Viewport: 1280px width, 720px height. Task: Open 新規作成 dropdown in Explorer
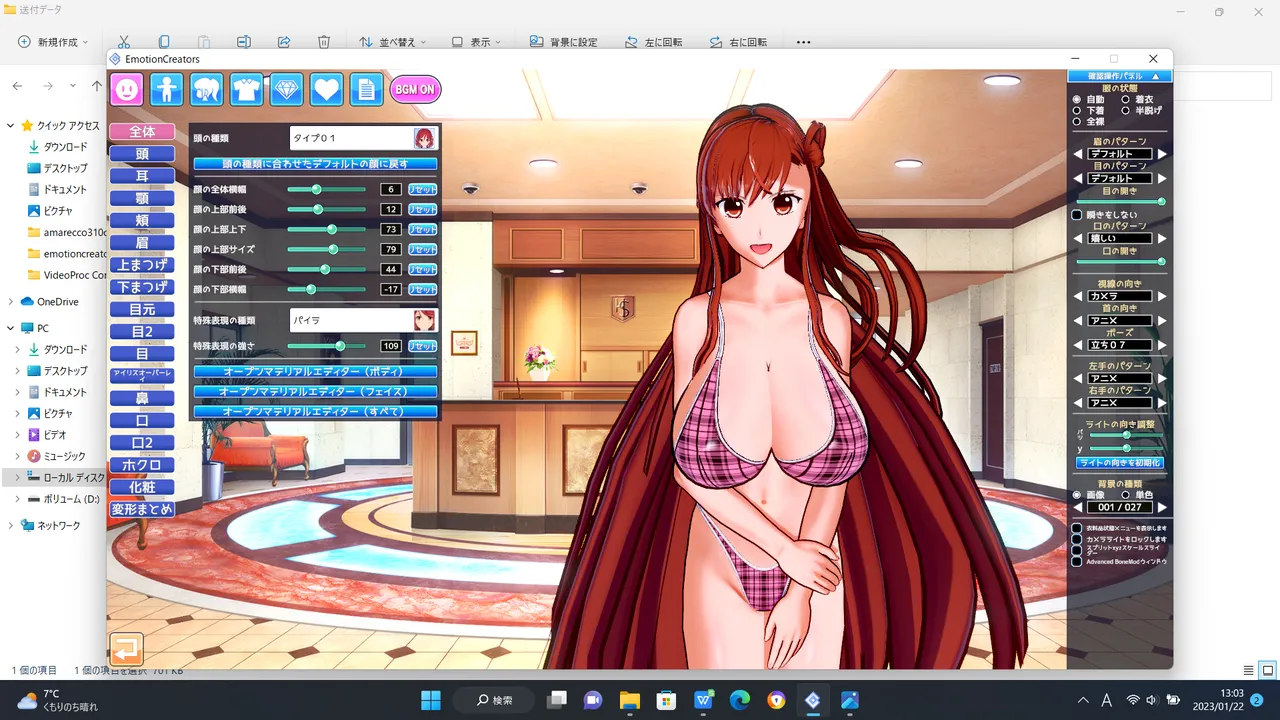point(54,42)
